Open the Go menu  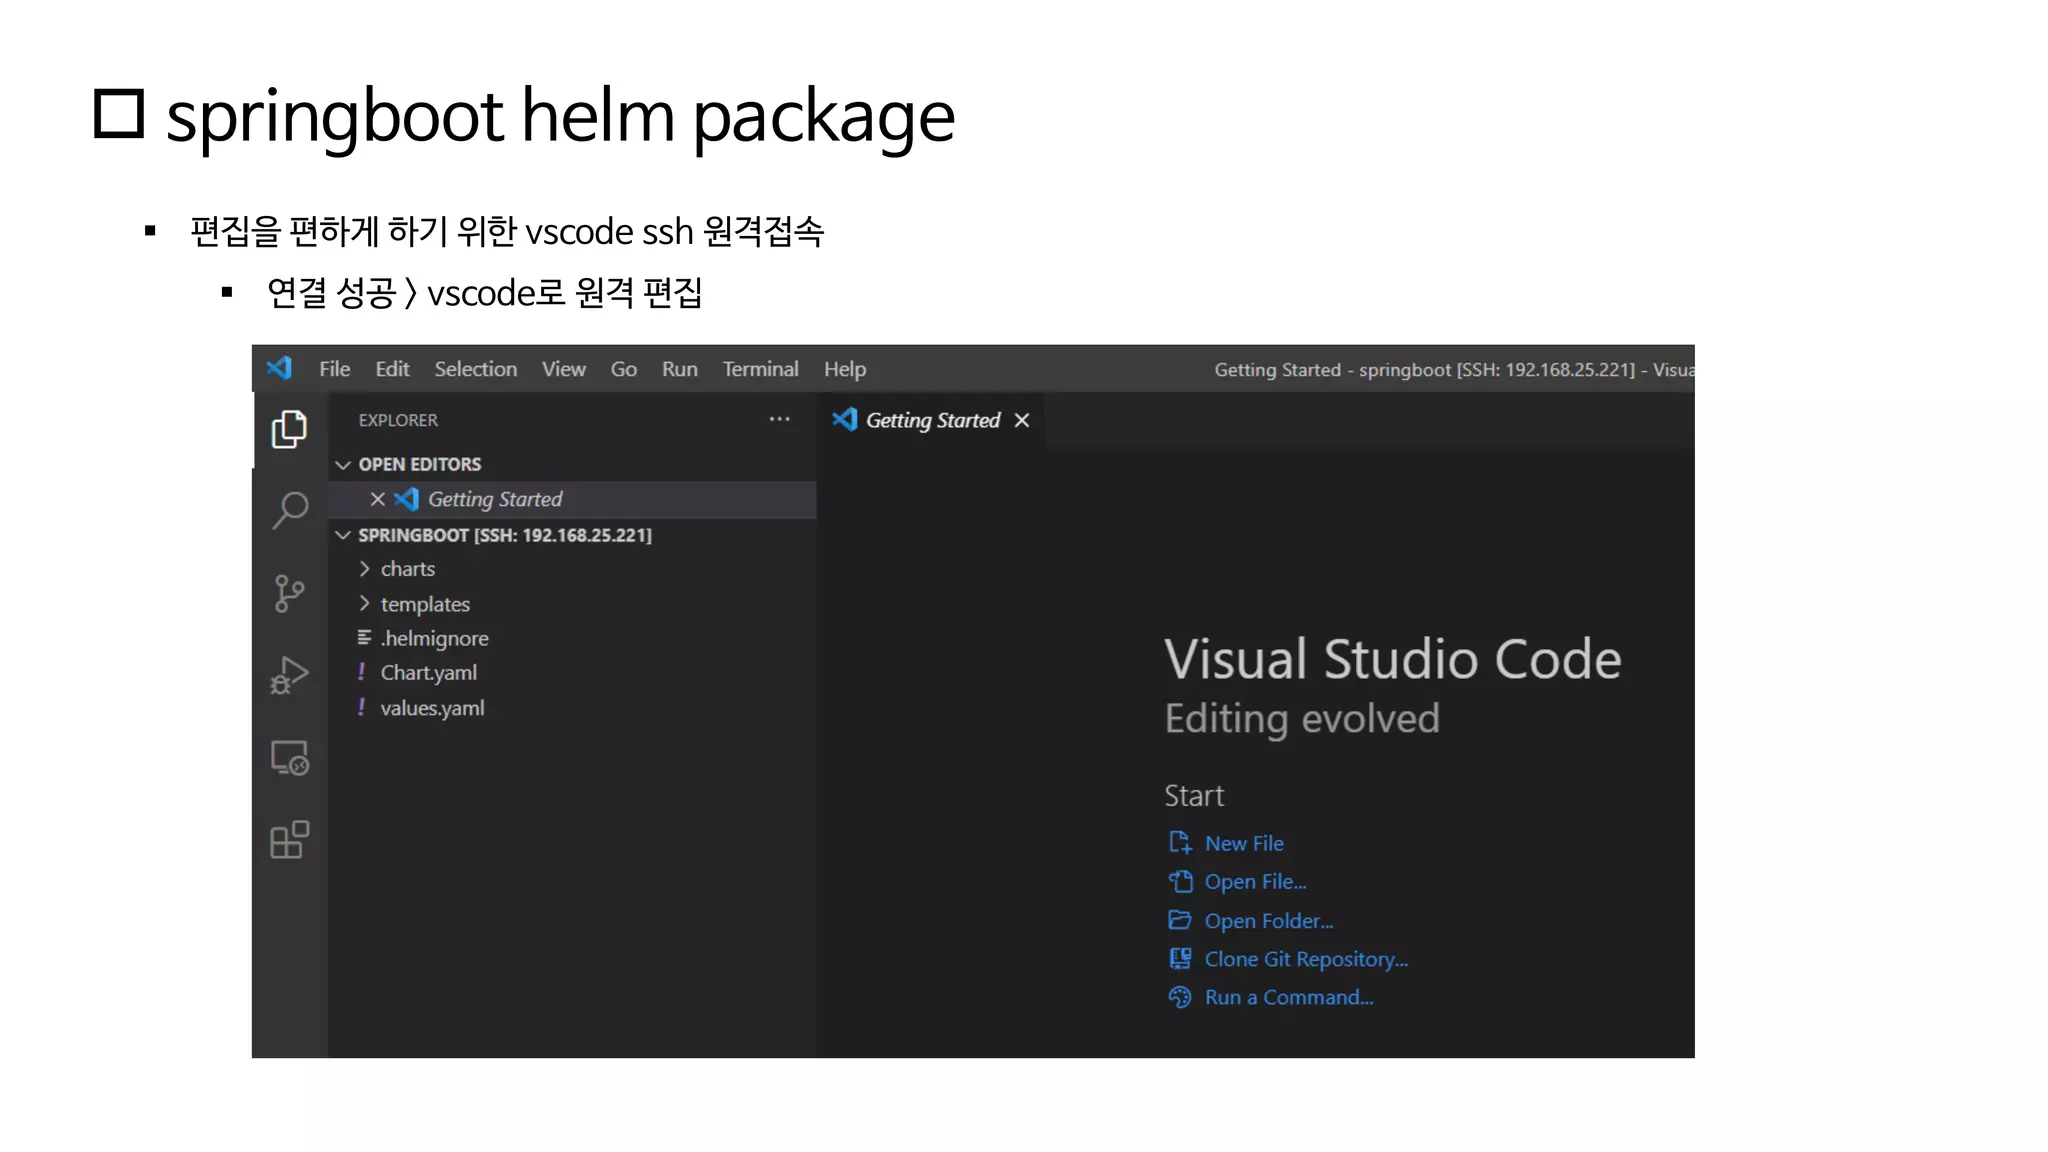624,369
